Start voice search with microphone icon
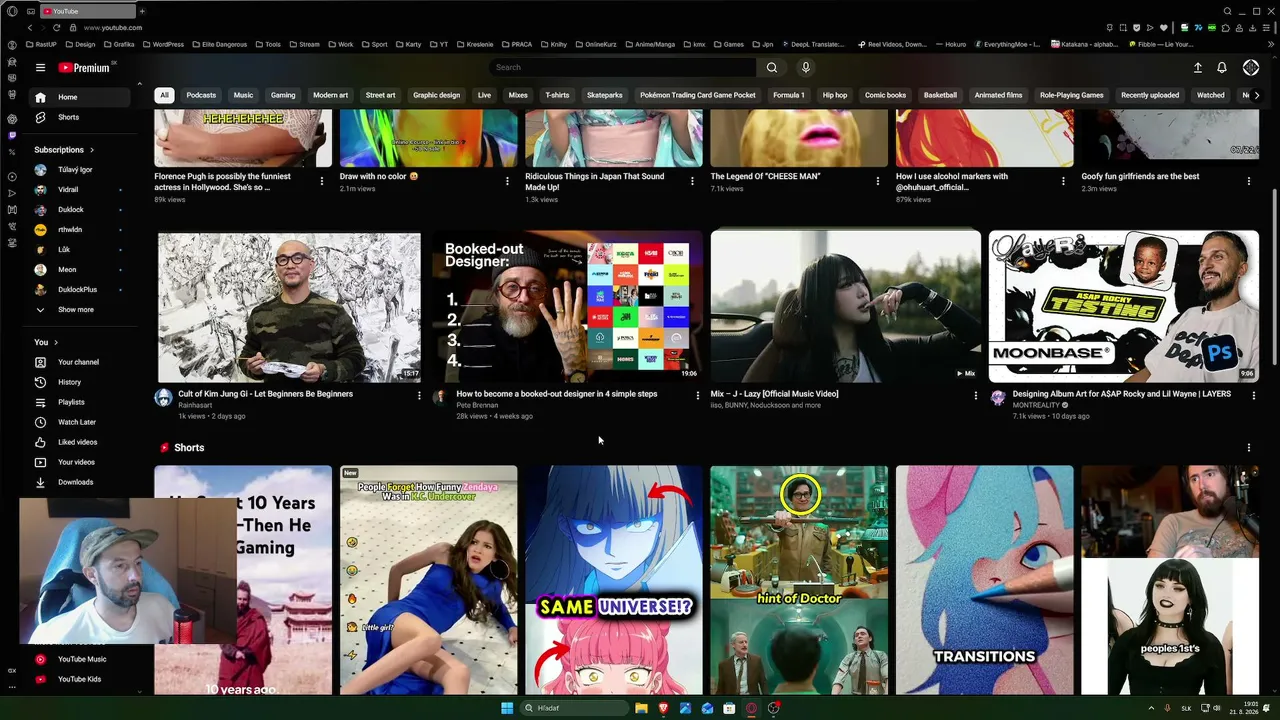Viewport: 1280px width, 720px height. coord(806,68)
